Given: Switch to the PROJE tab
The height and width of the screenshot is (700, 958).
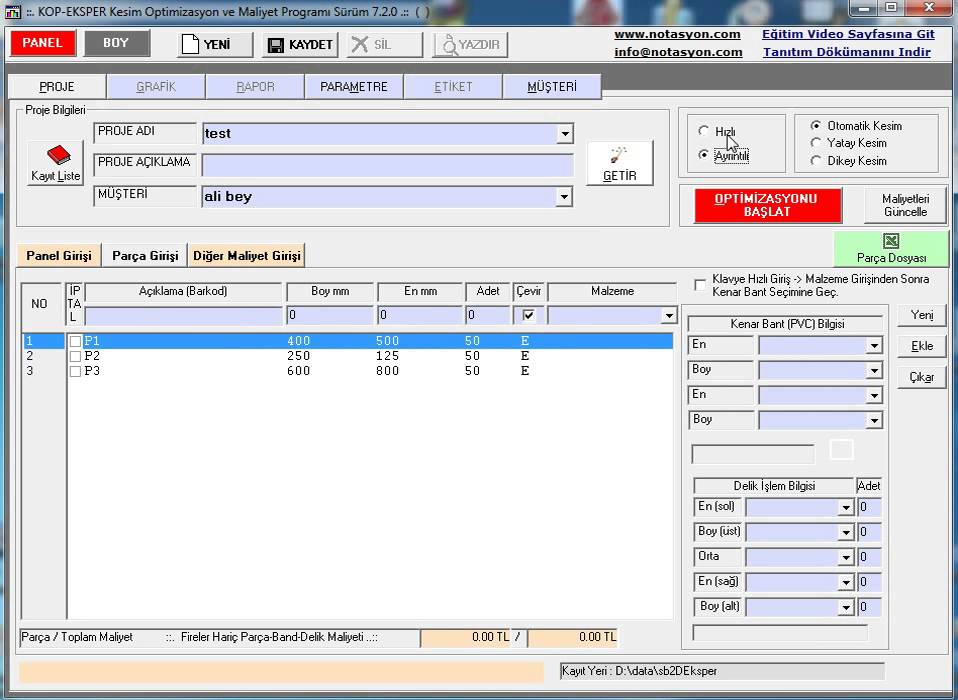Looking at the screenshot, I should [57, 87].
